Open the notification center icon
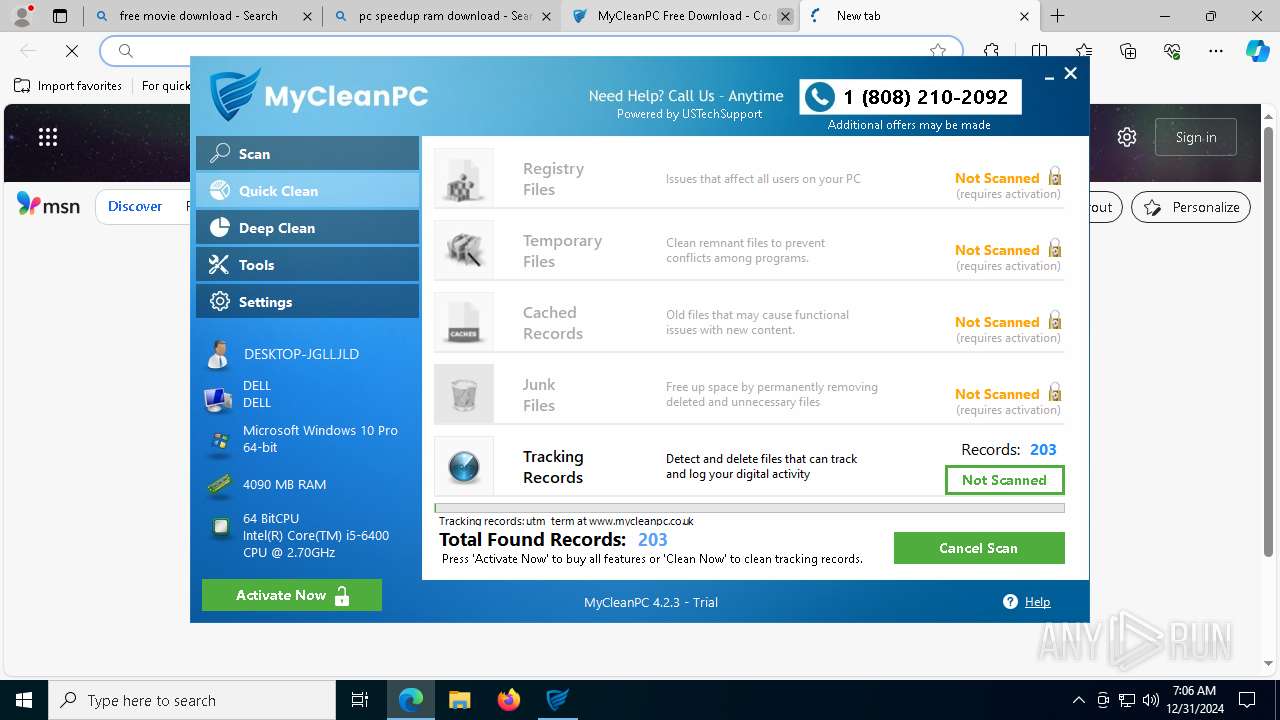The image size is (1280, 720). (x=1247, y=700)
